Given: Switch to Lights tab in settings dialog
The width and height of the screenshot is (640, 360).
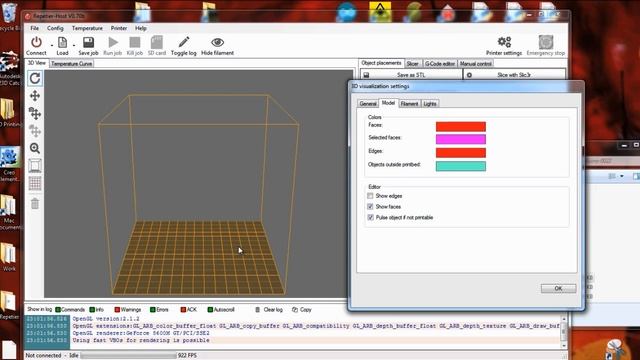Looking at the screenshot, I should coord(430,104).
